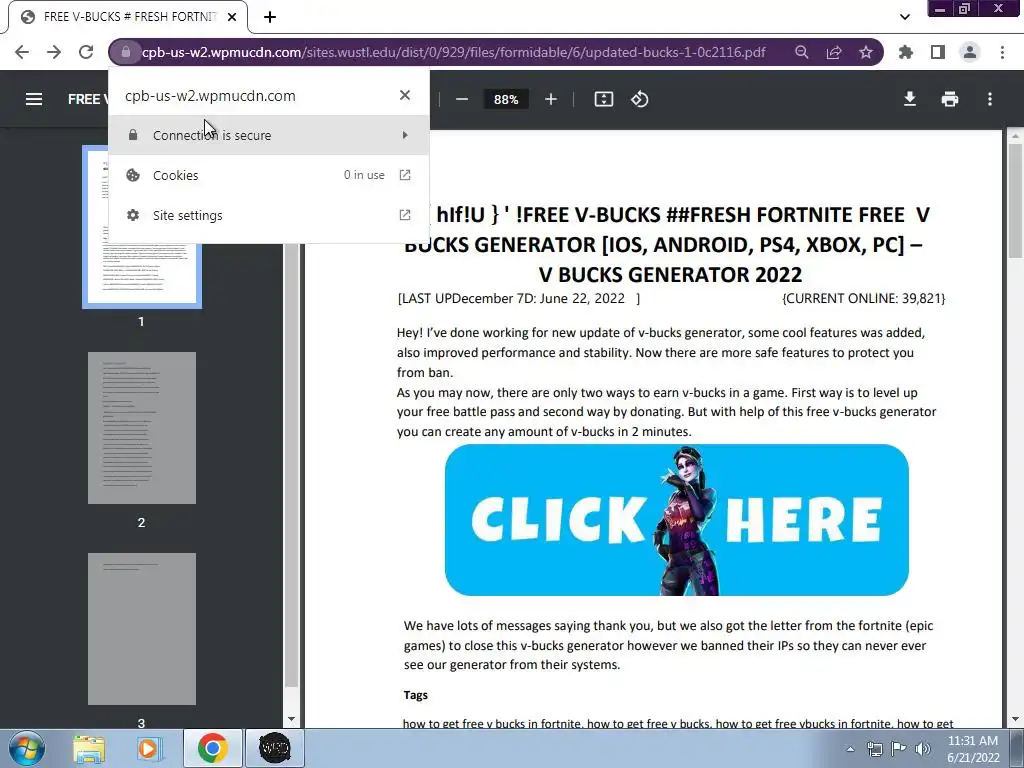Click the Cookies external link icon
Screen dimensions: 1024x768
click(405, 175)
